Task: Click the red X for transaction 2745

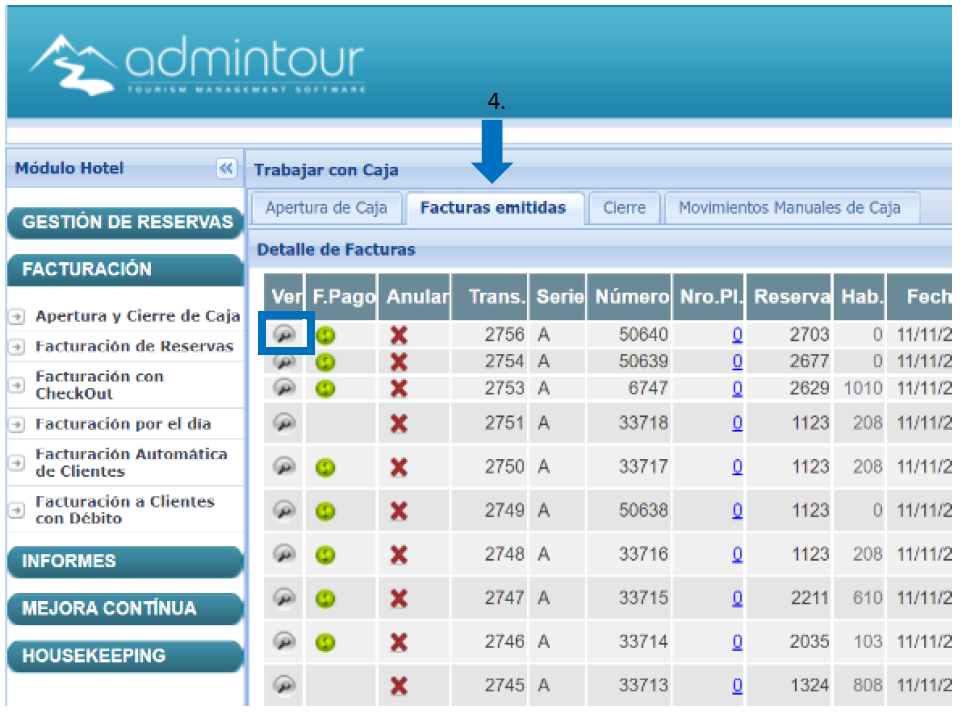Action: click(x=398, y=686)
